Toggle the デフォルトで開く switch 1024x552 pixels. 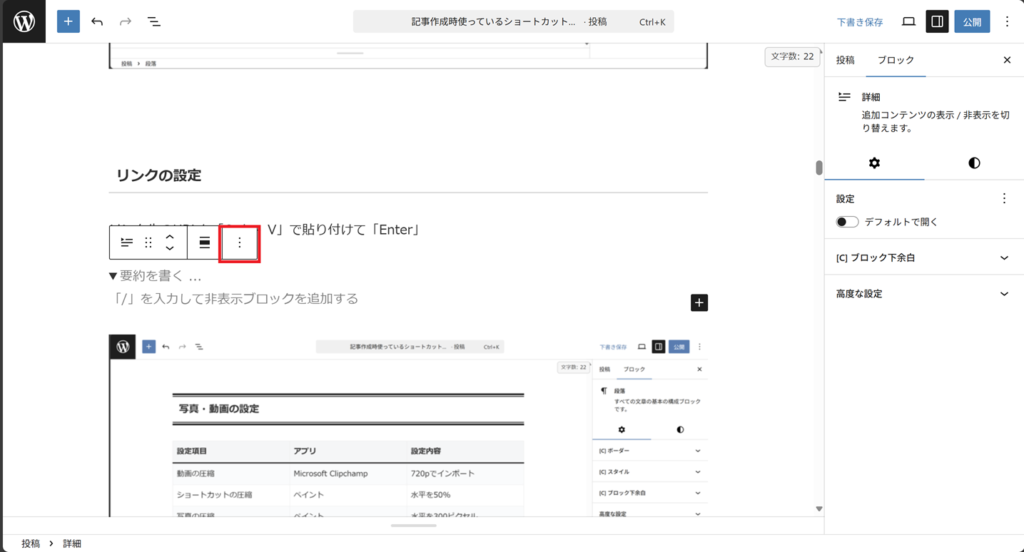(x=848, y=222)
